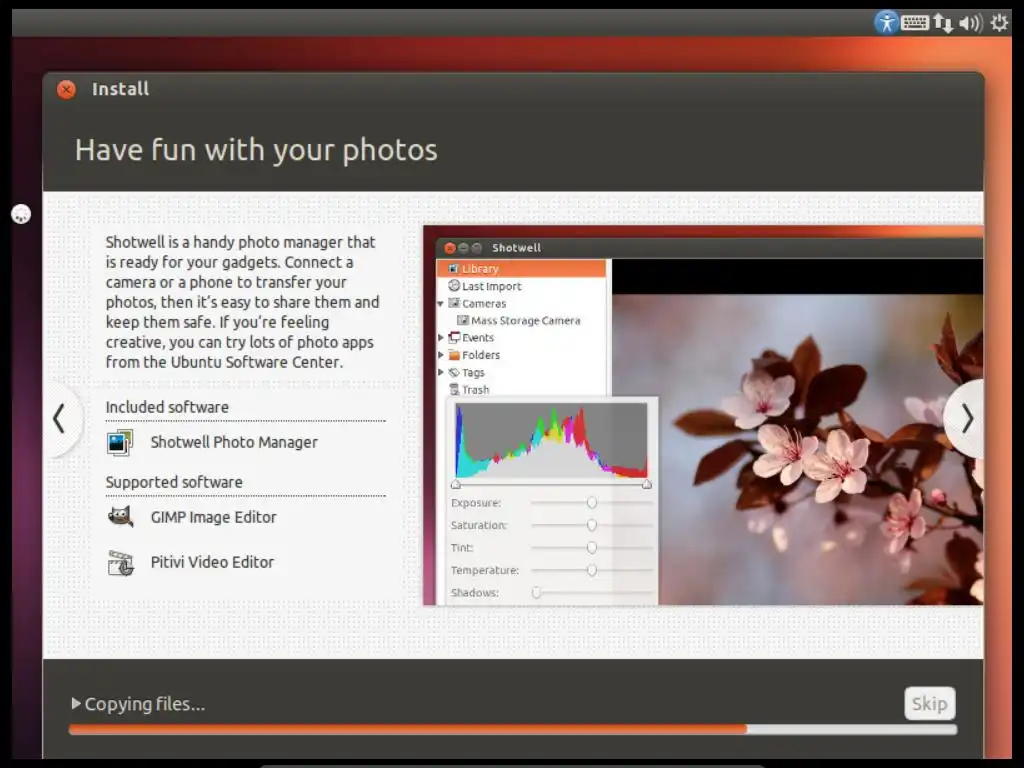1024x768 pixels.
Task: Click the installation progress bar
Action: [513, 729]
